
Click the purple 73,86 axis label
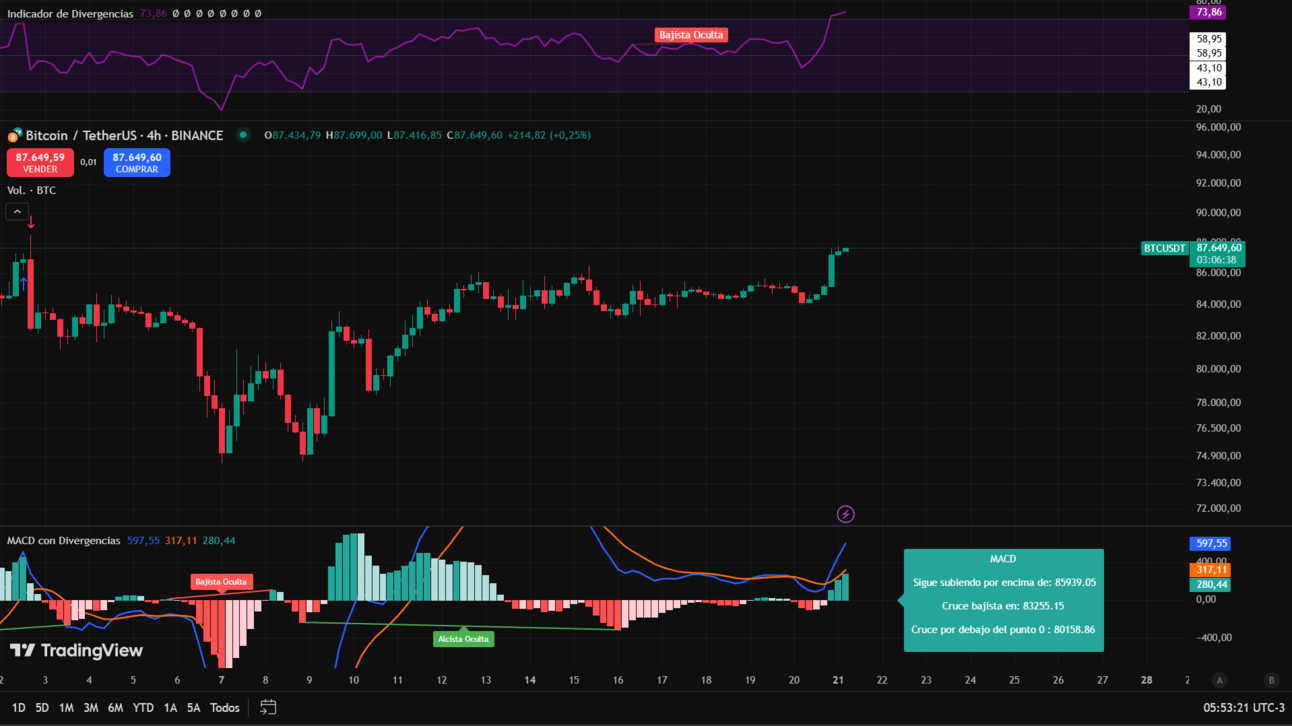(x=1208, y=12)
